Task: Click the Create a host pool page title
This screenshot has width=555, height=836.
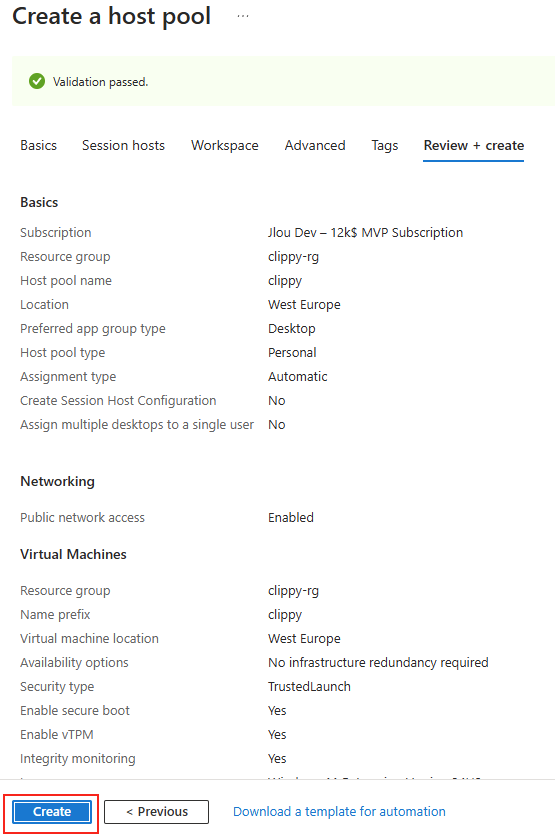Action: coord(111,16)
